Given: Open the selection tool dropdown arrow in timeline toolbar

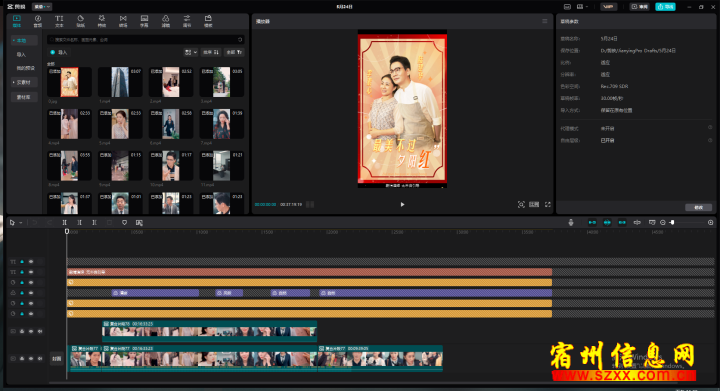Looking at the screenshot, I should pos(21,223).
